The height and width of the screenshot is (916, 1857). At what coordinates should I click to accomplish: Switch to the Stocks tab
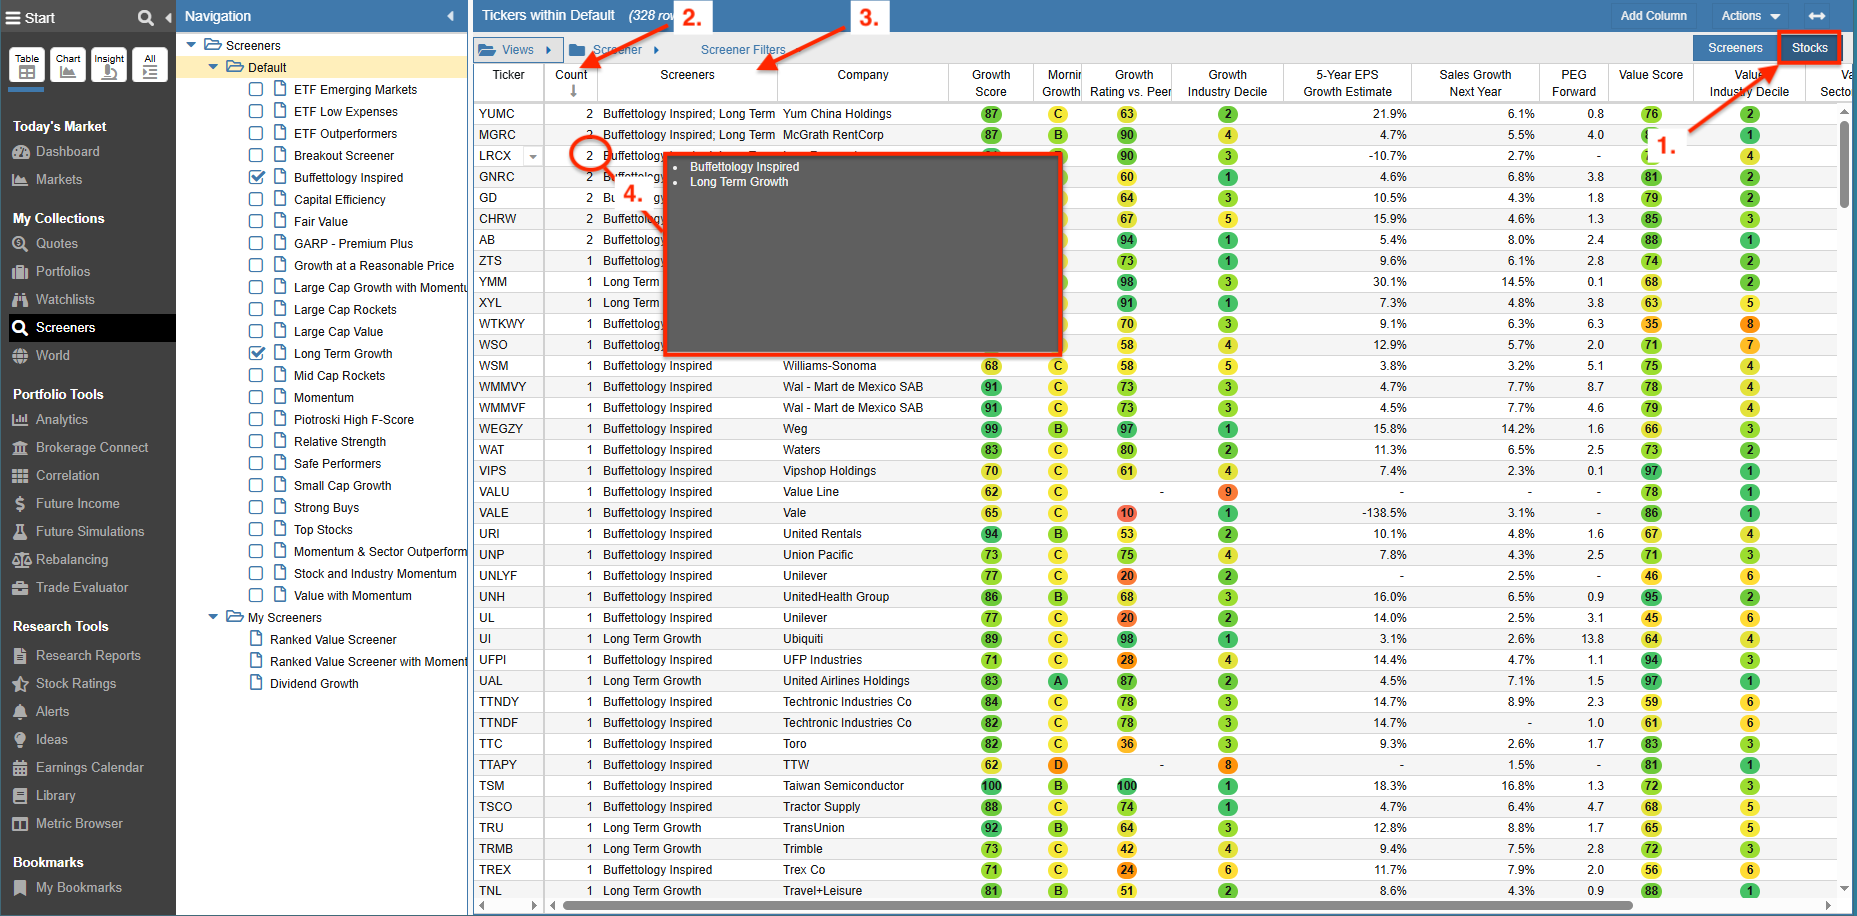pyautogui.click(x=1809, y=48)
